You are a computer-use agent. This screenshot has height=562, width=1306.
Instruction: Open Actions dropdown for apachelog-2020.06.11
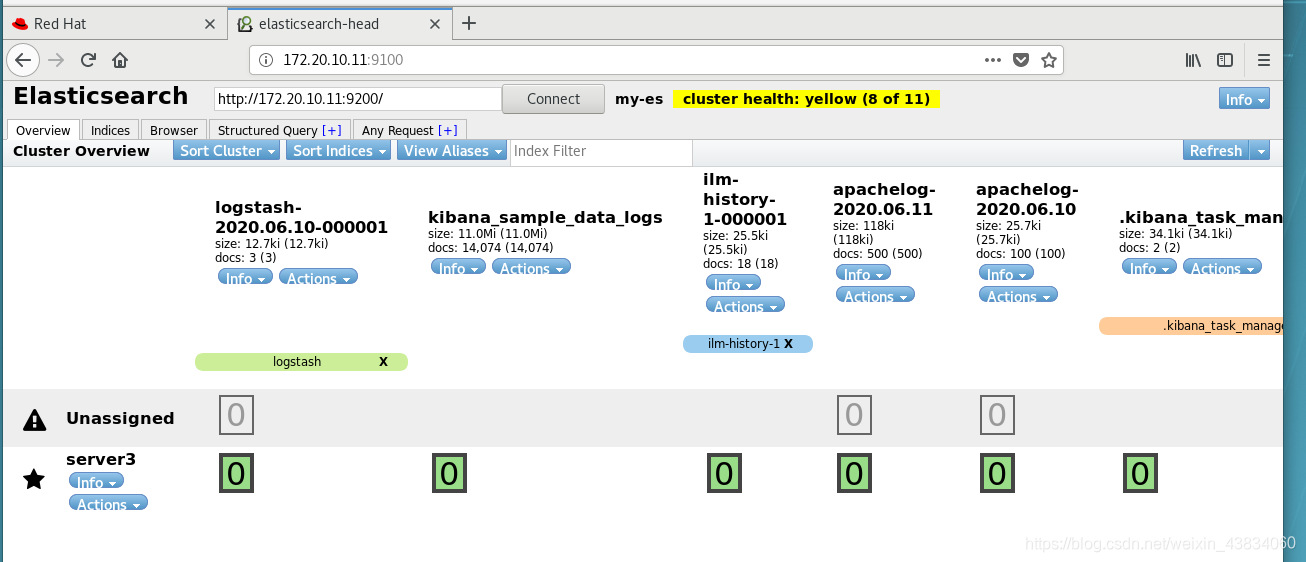pos(875,295)
